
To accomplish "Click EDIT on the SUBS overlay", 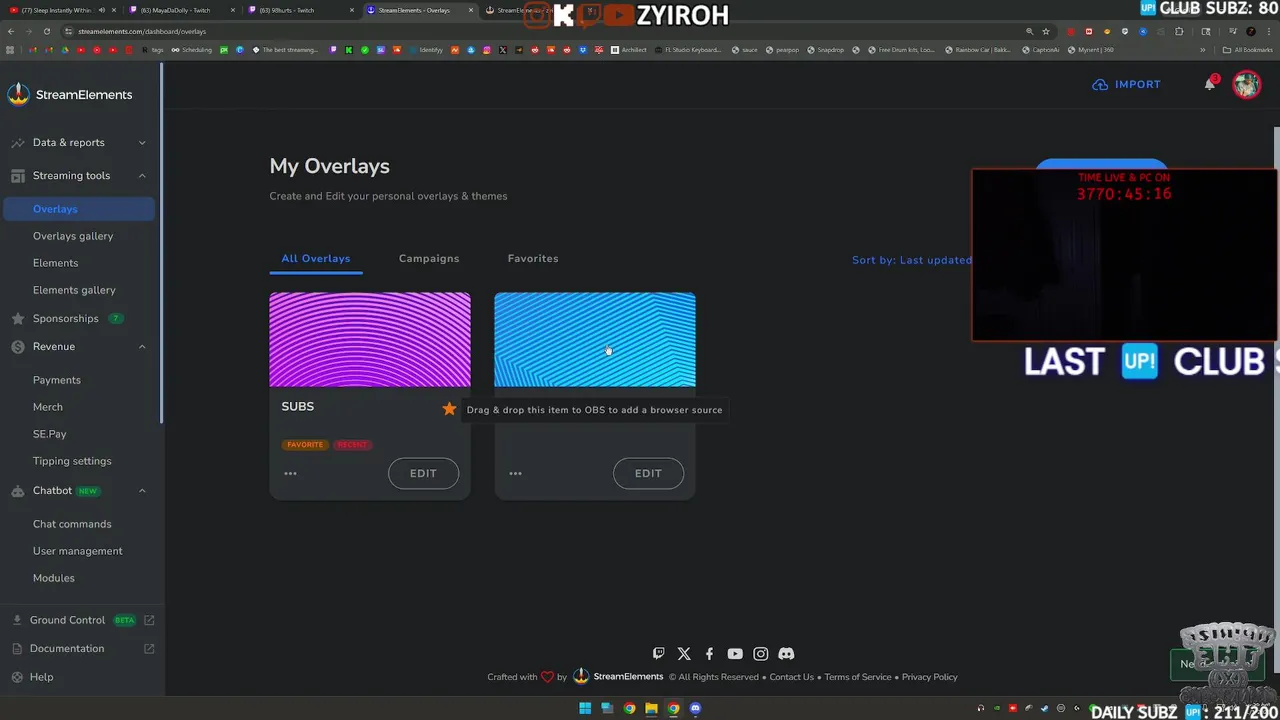I will click(x=423, y=473).
